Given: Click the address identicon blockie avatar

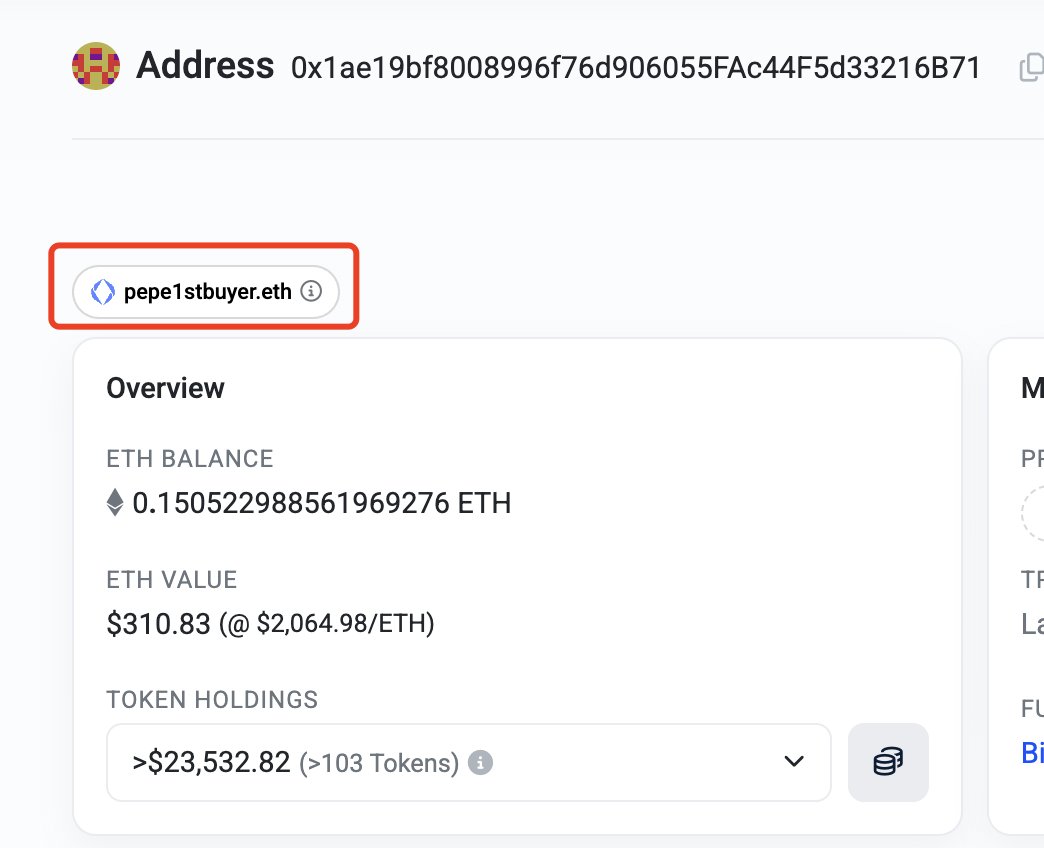Looking at the screenshot, I should (x=96, y=66).
